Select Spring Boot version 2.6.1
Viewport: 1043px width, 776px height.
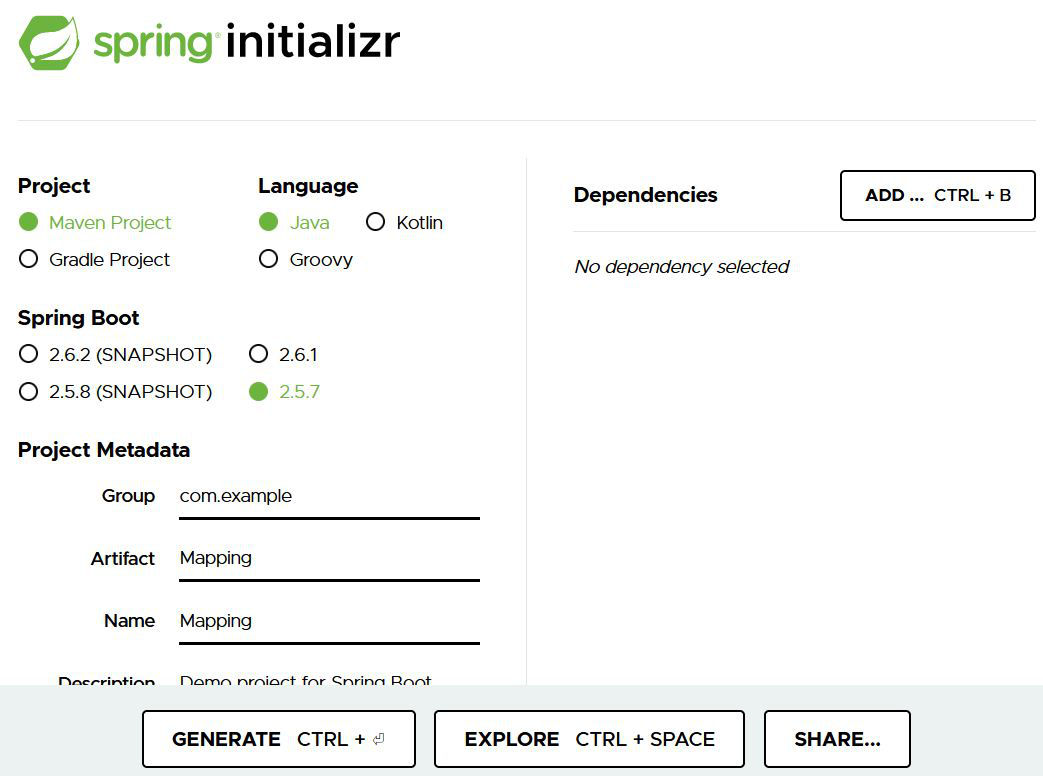(258, 354)
